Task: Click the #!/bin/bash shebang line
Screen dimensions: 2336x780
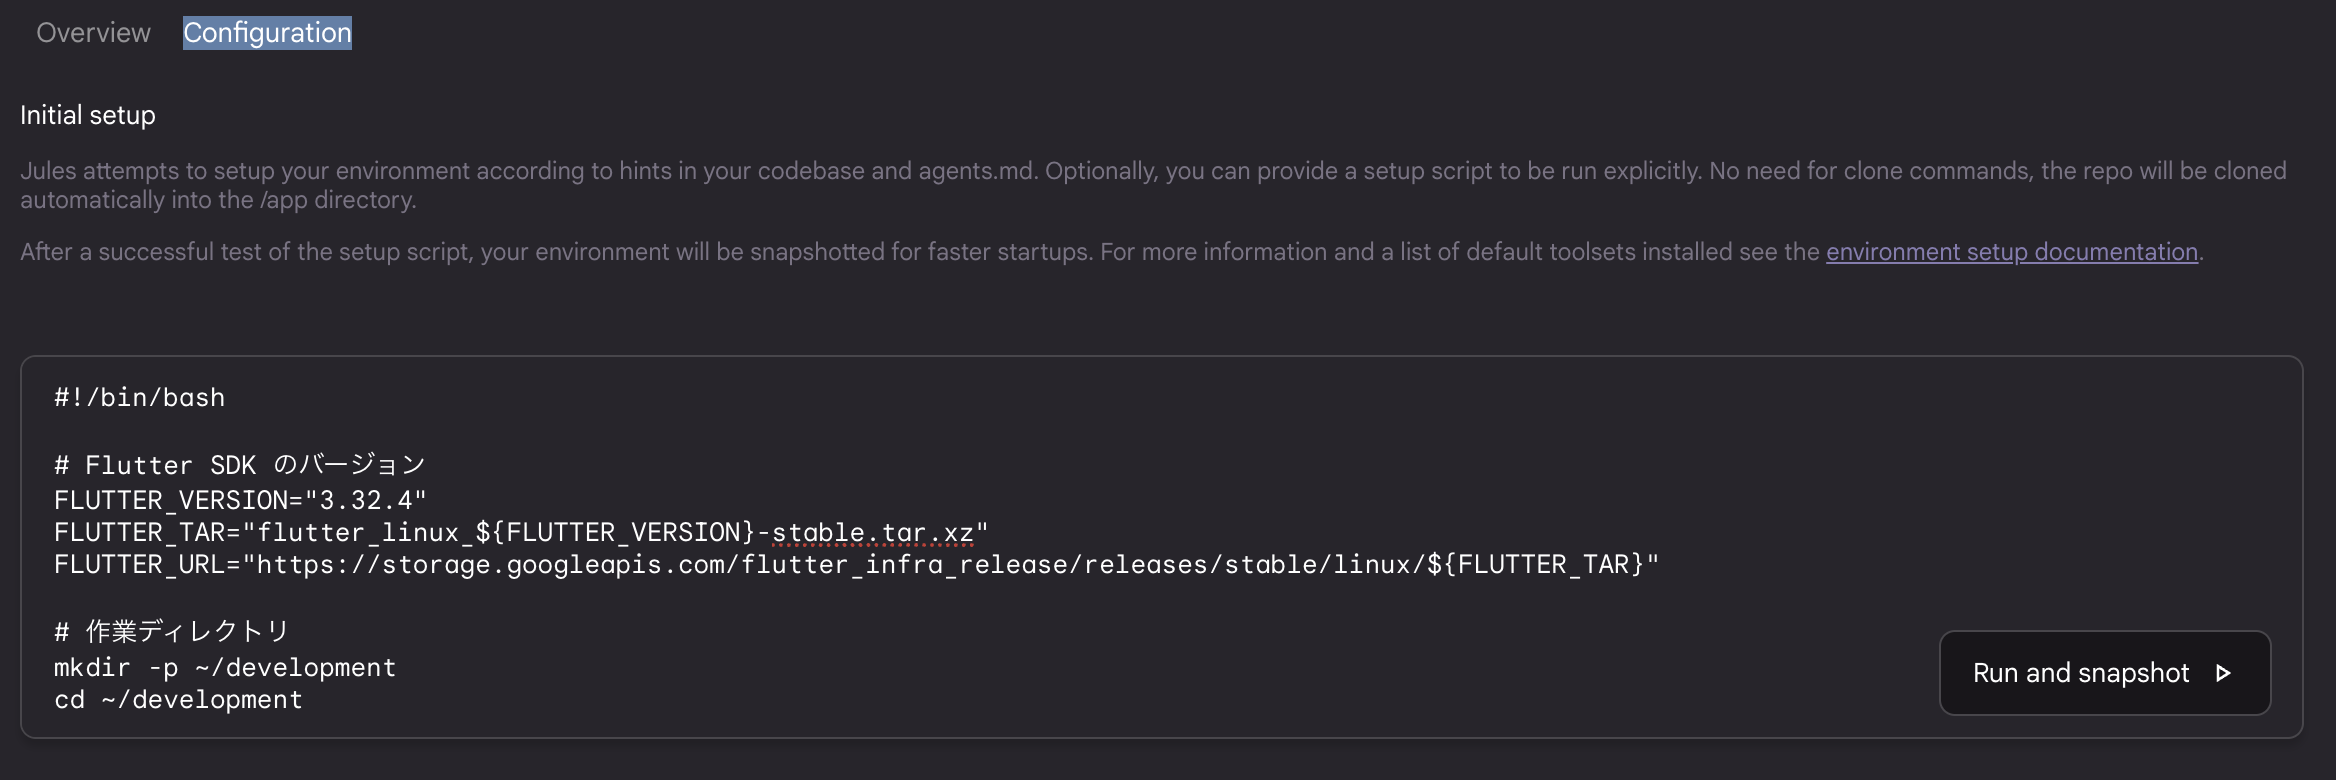Action: point(140,398)
